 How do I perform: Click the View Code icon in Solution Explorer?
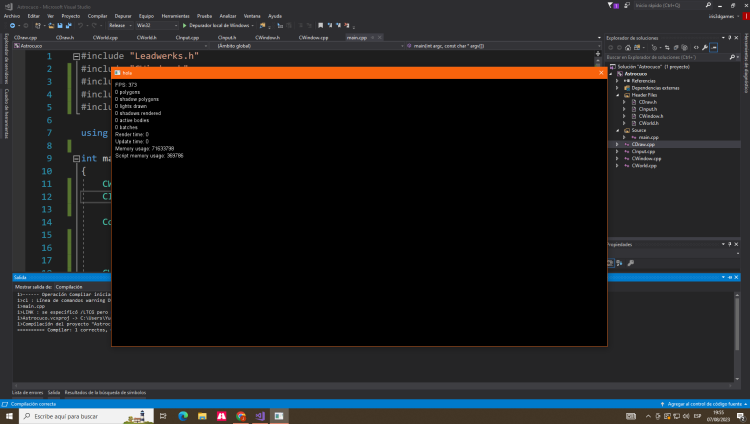tap(696, 47)
